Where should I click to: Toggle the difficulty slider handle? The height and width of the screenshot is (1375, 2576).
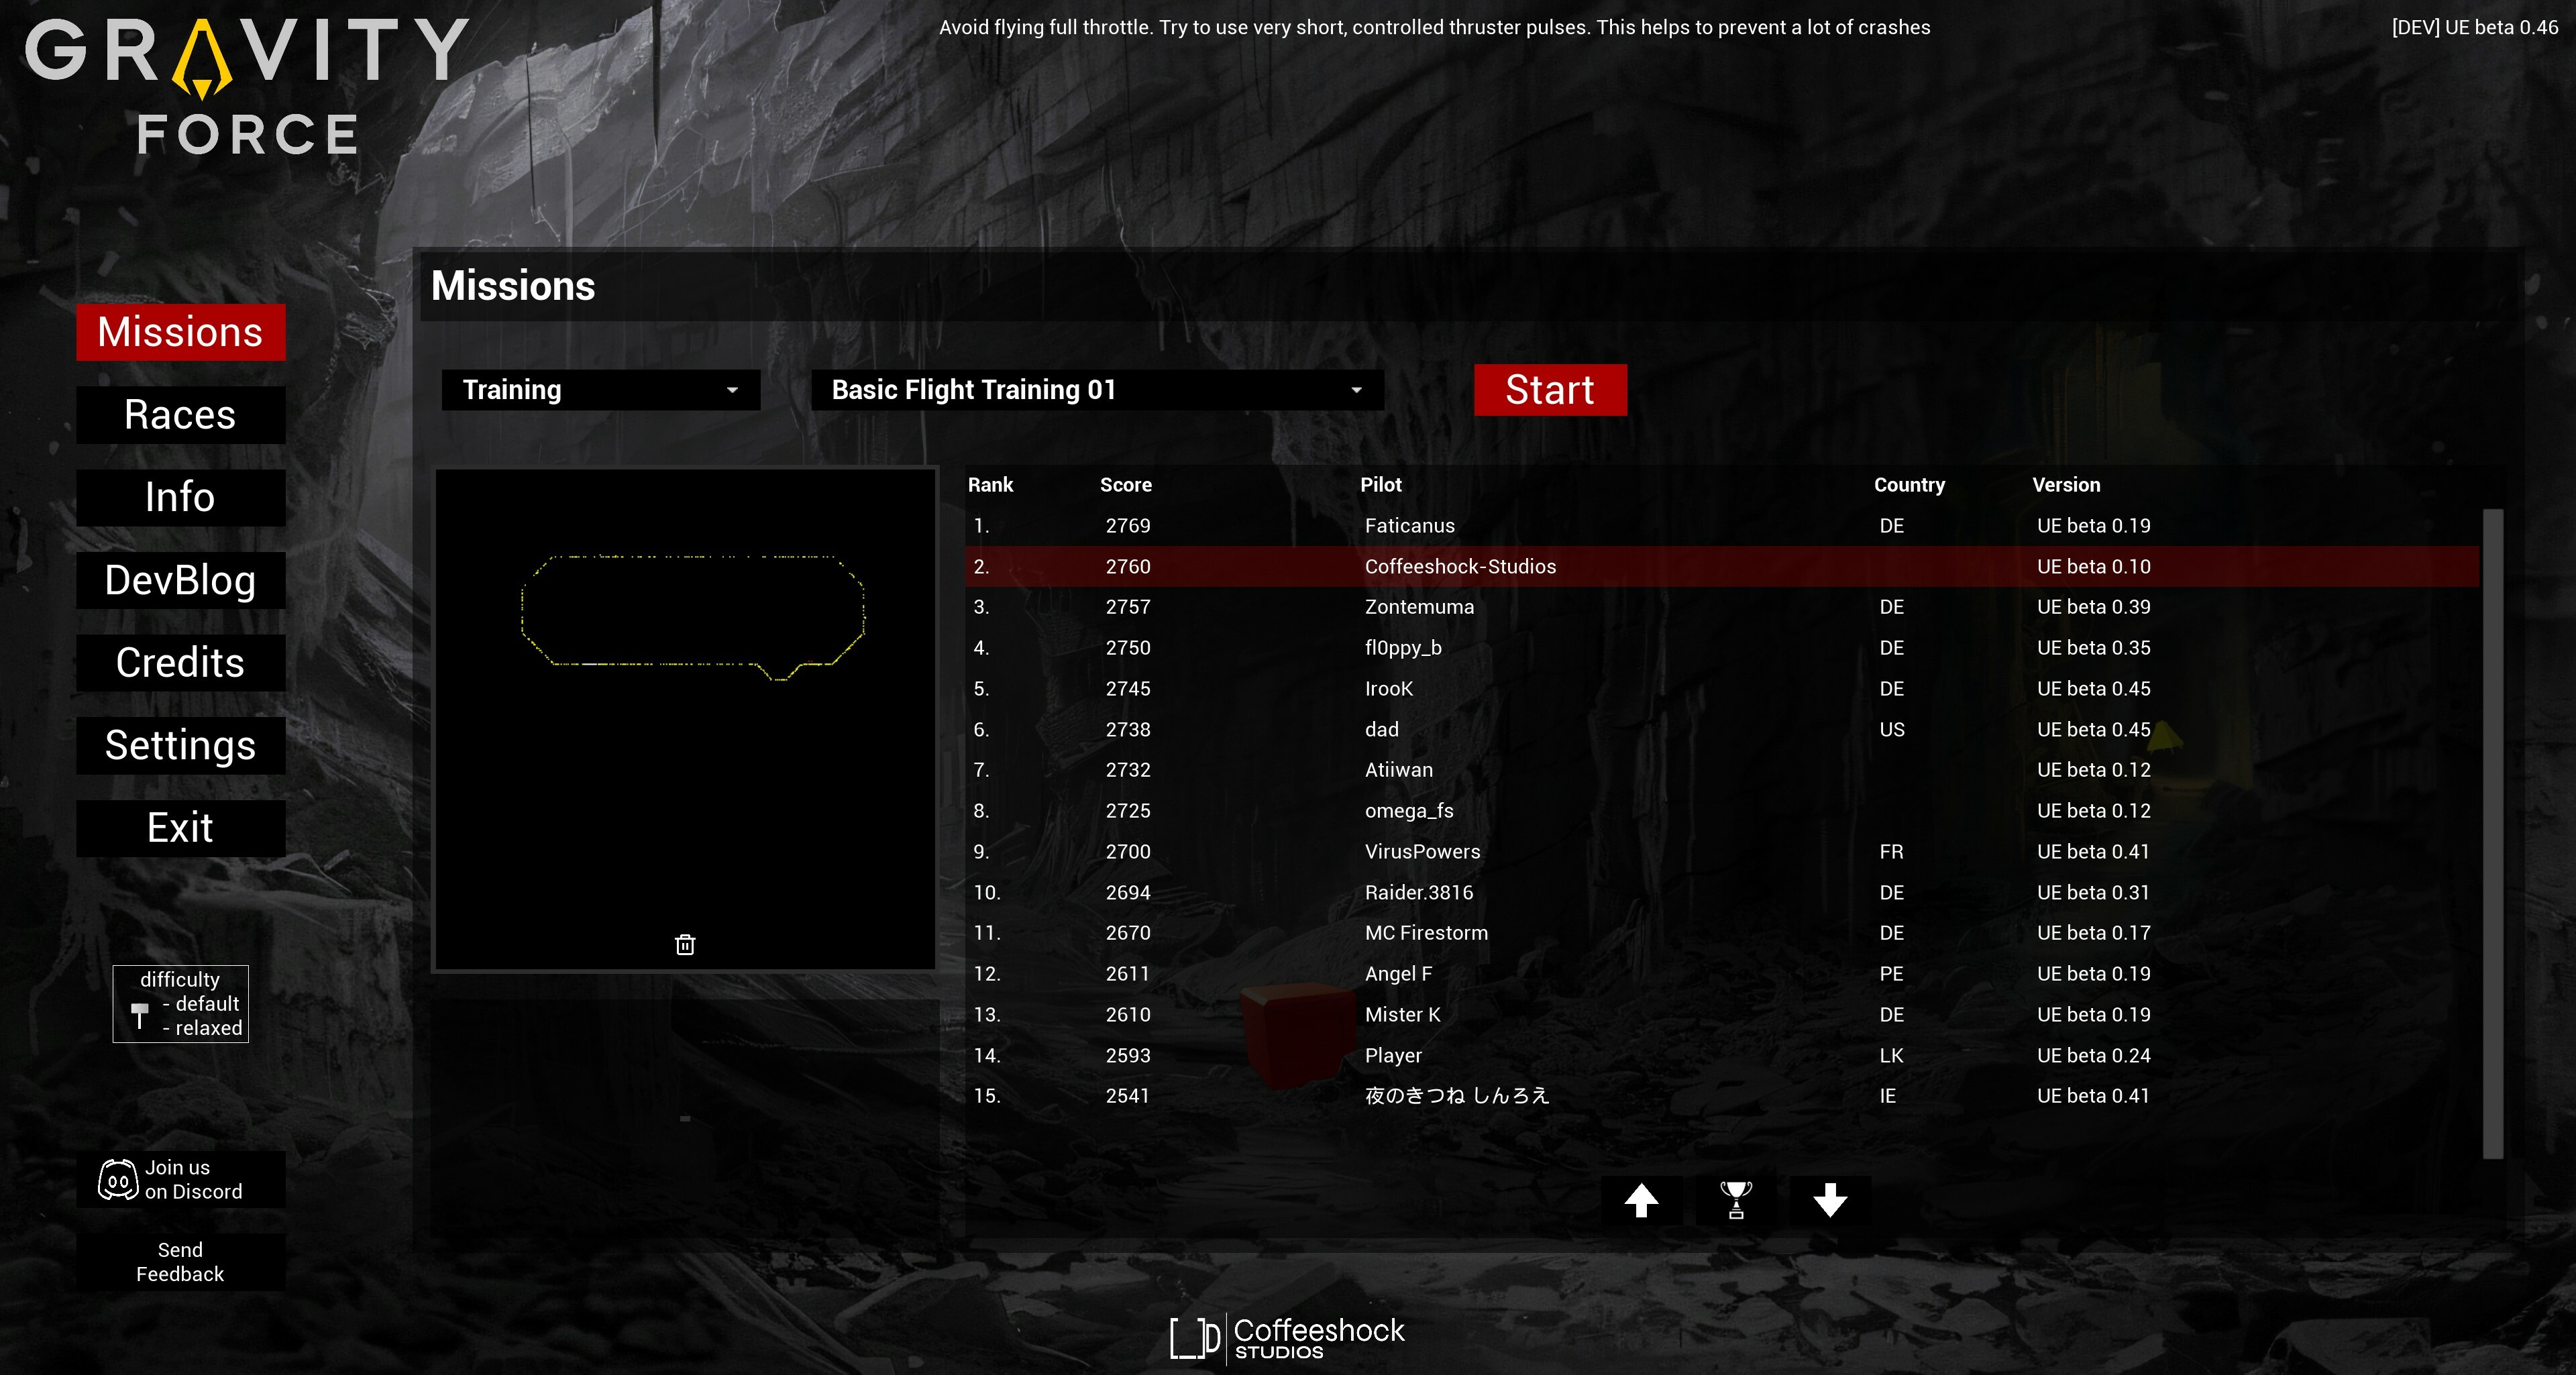tap(140, 1016)
